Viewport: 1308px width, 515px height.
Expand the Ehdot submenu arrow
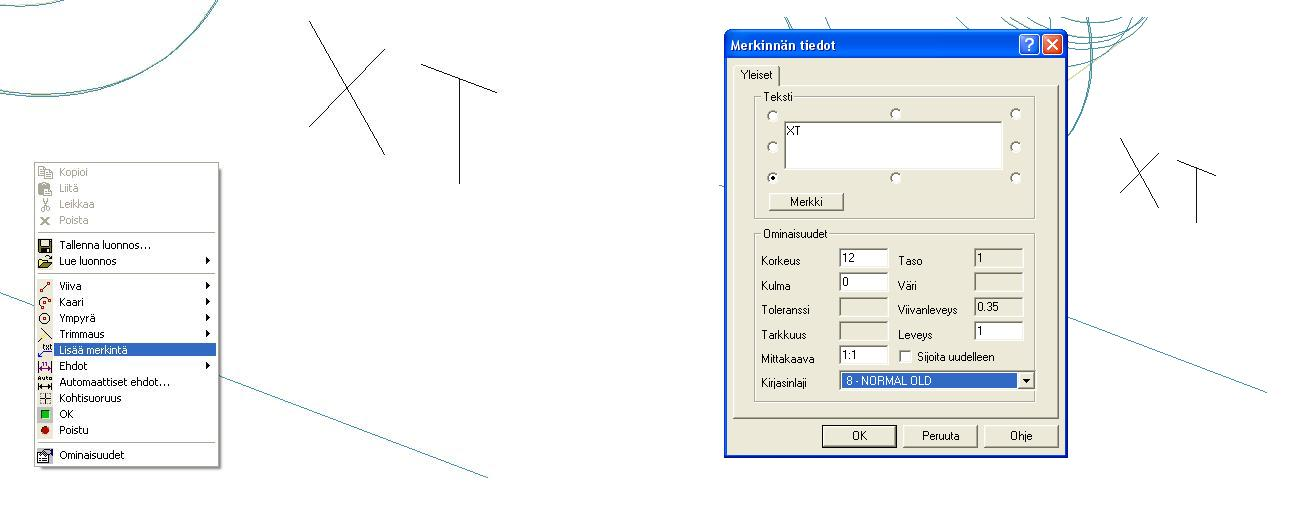pos(208,366)
